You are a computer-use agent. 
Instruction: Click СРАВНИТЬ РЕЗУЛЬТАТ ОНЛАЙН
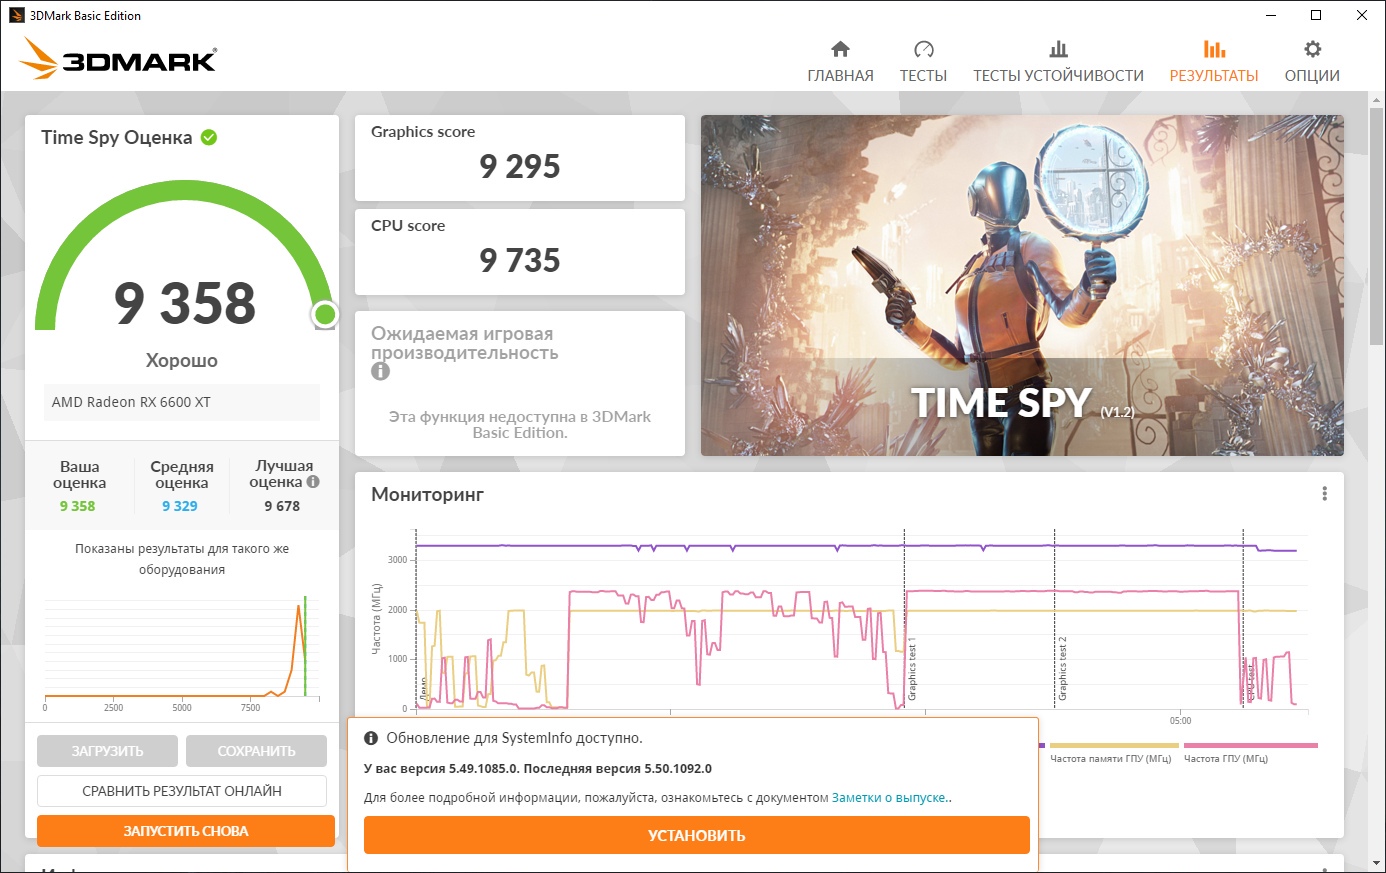click(182, 791)
